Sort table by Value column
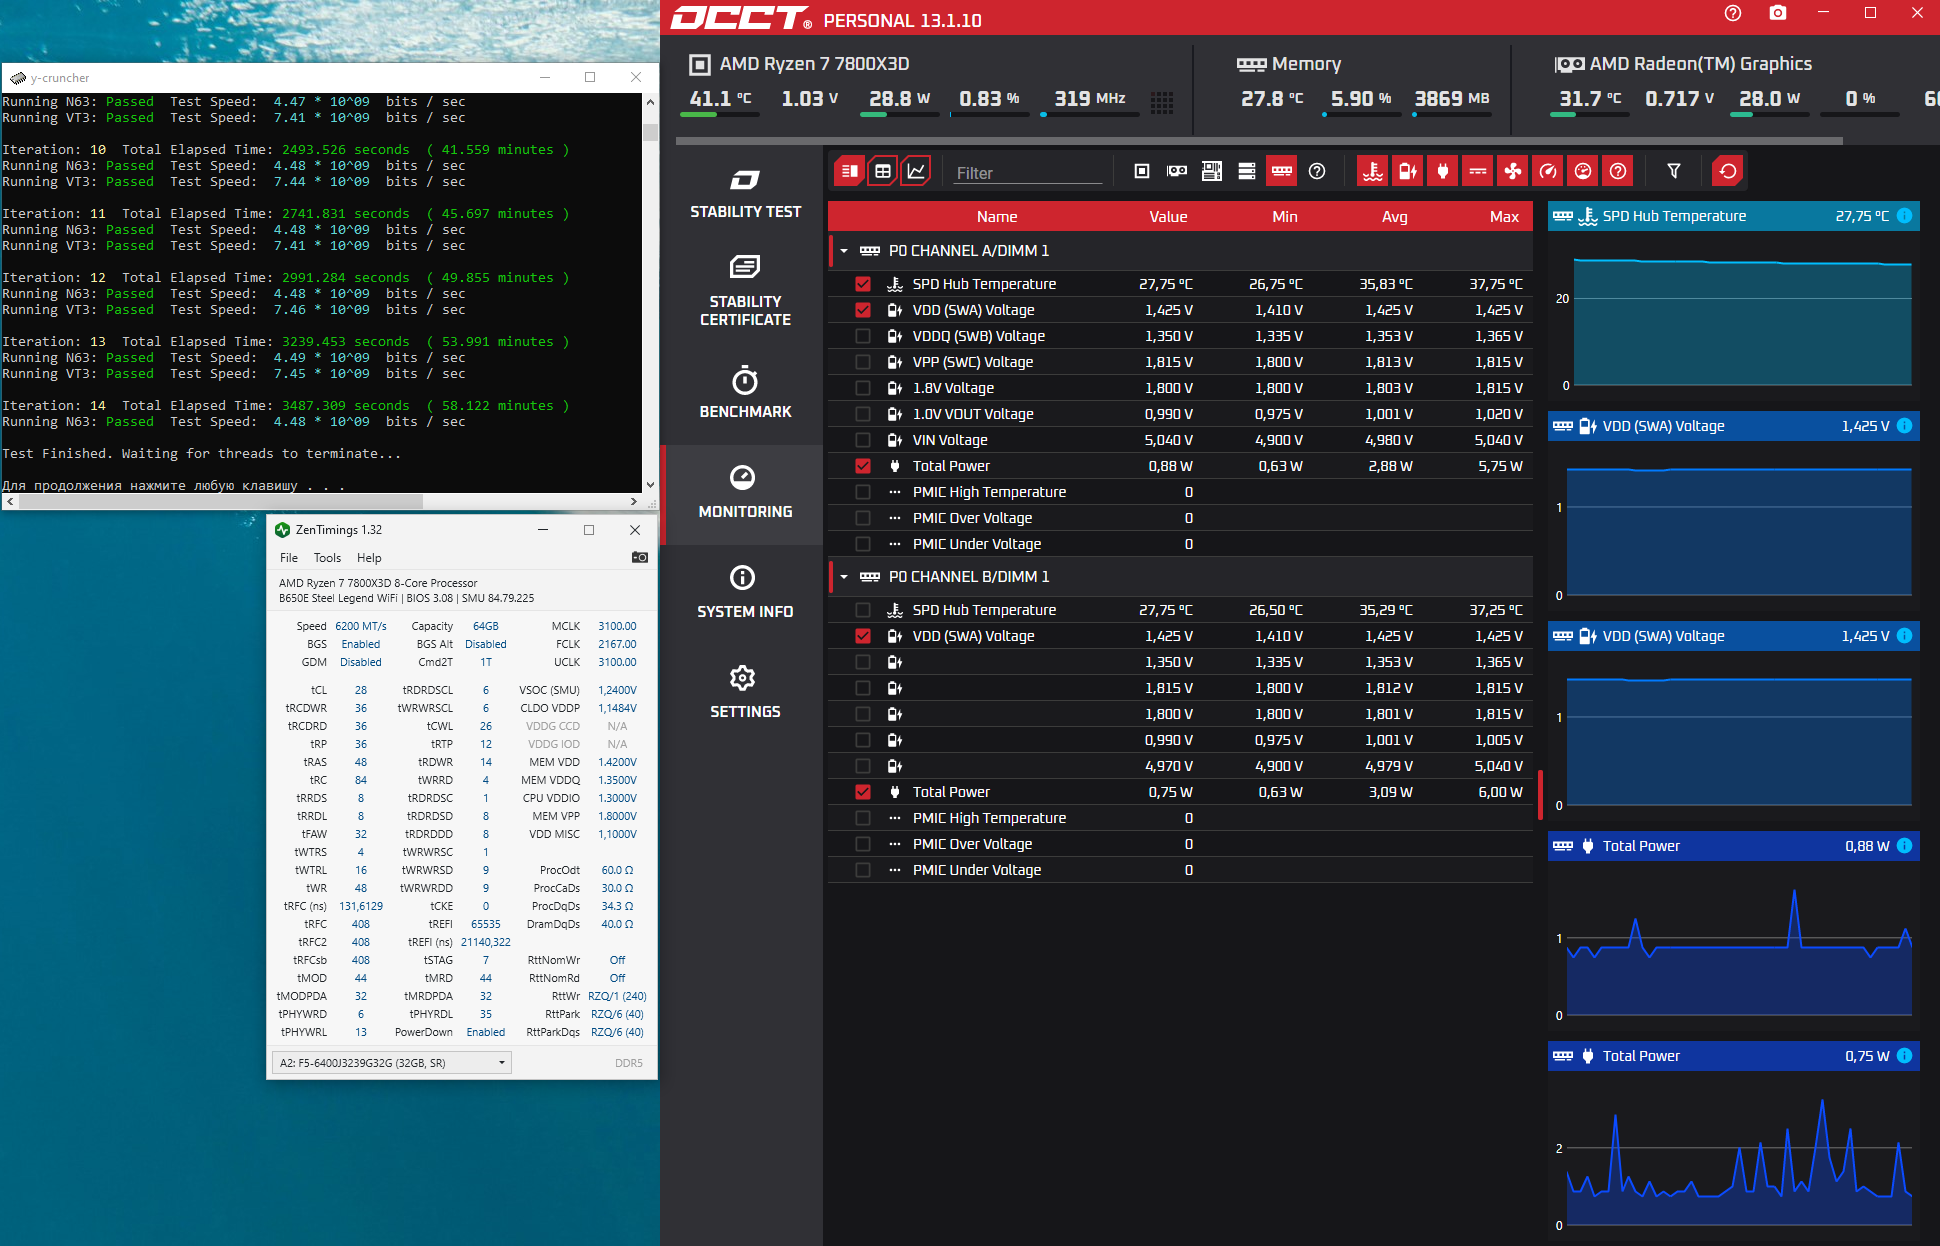1940x1246 pixels. click(1168, 216)
